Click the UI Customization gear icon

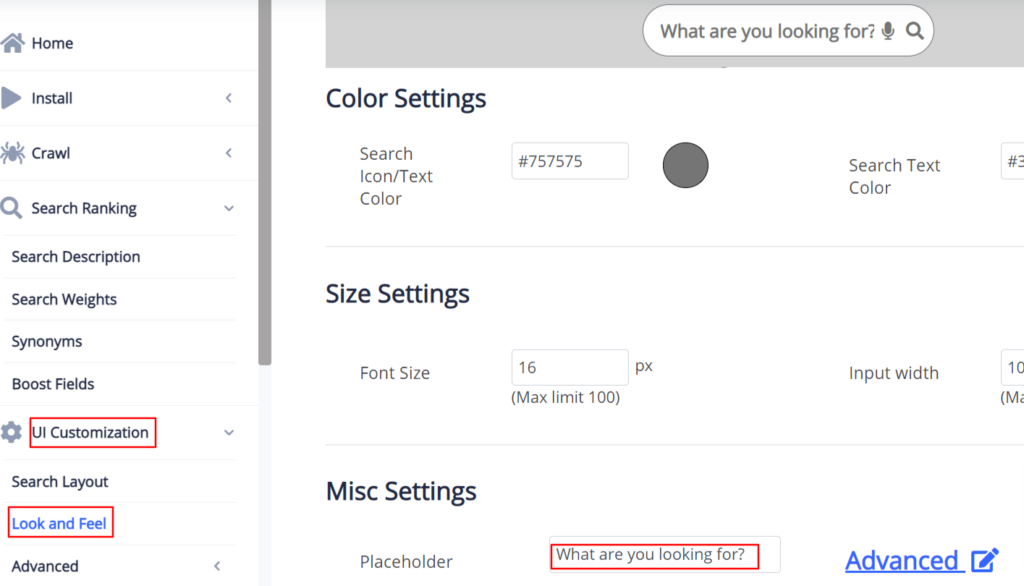(x=12, y=432)
